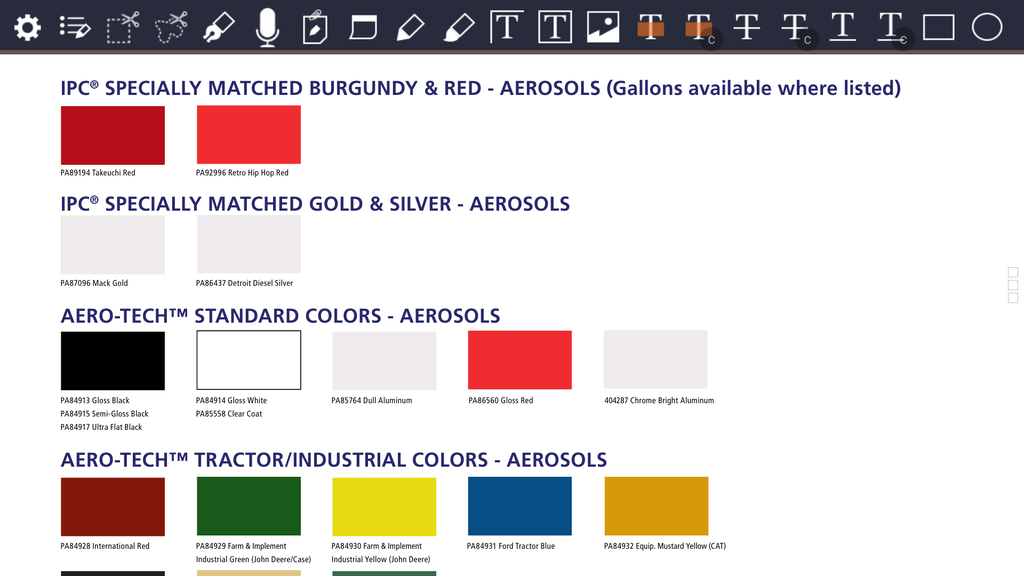Viewport: 1024px width, 576px height.
Task: Select the sticky note tool
Action: (x=363, y=27)
